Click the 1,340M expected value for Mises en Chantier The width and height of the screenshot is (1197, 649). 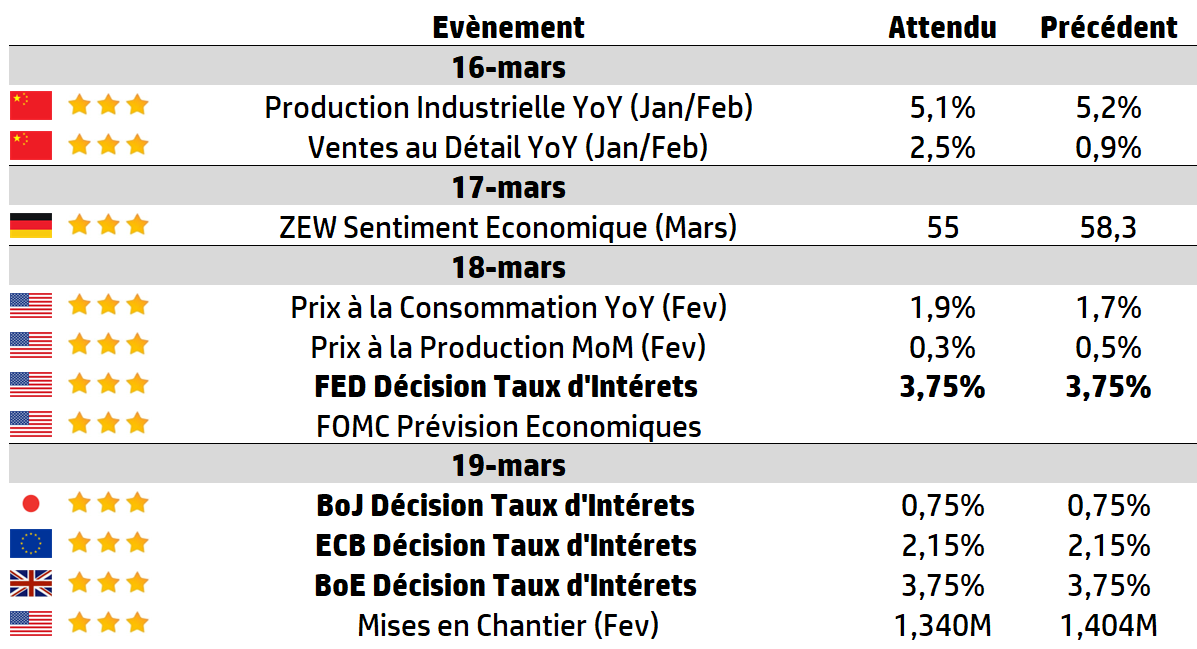coord(942,626)
